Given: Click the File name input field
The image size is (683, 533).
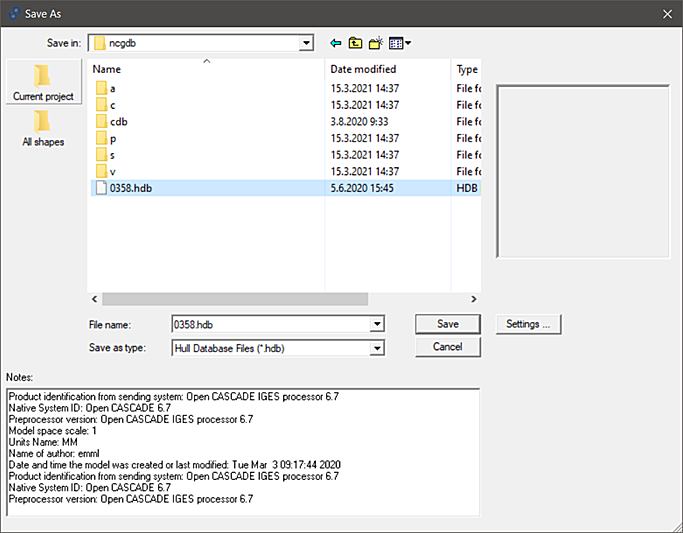Looking at the screenshot, I should tap(271, 324).
